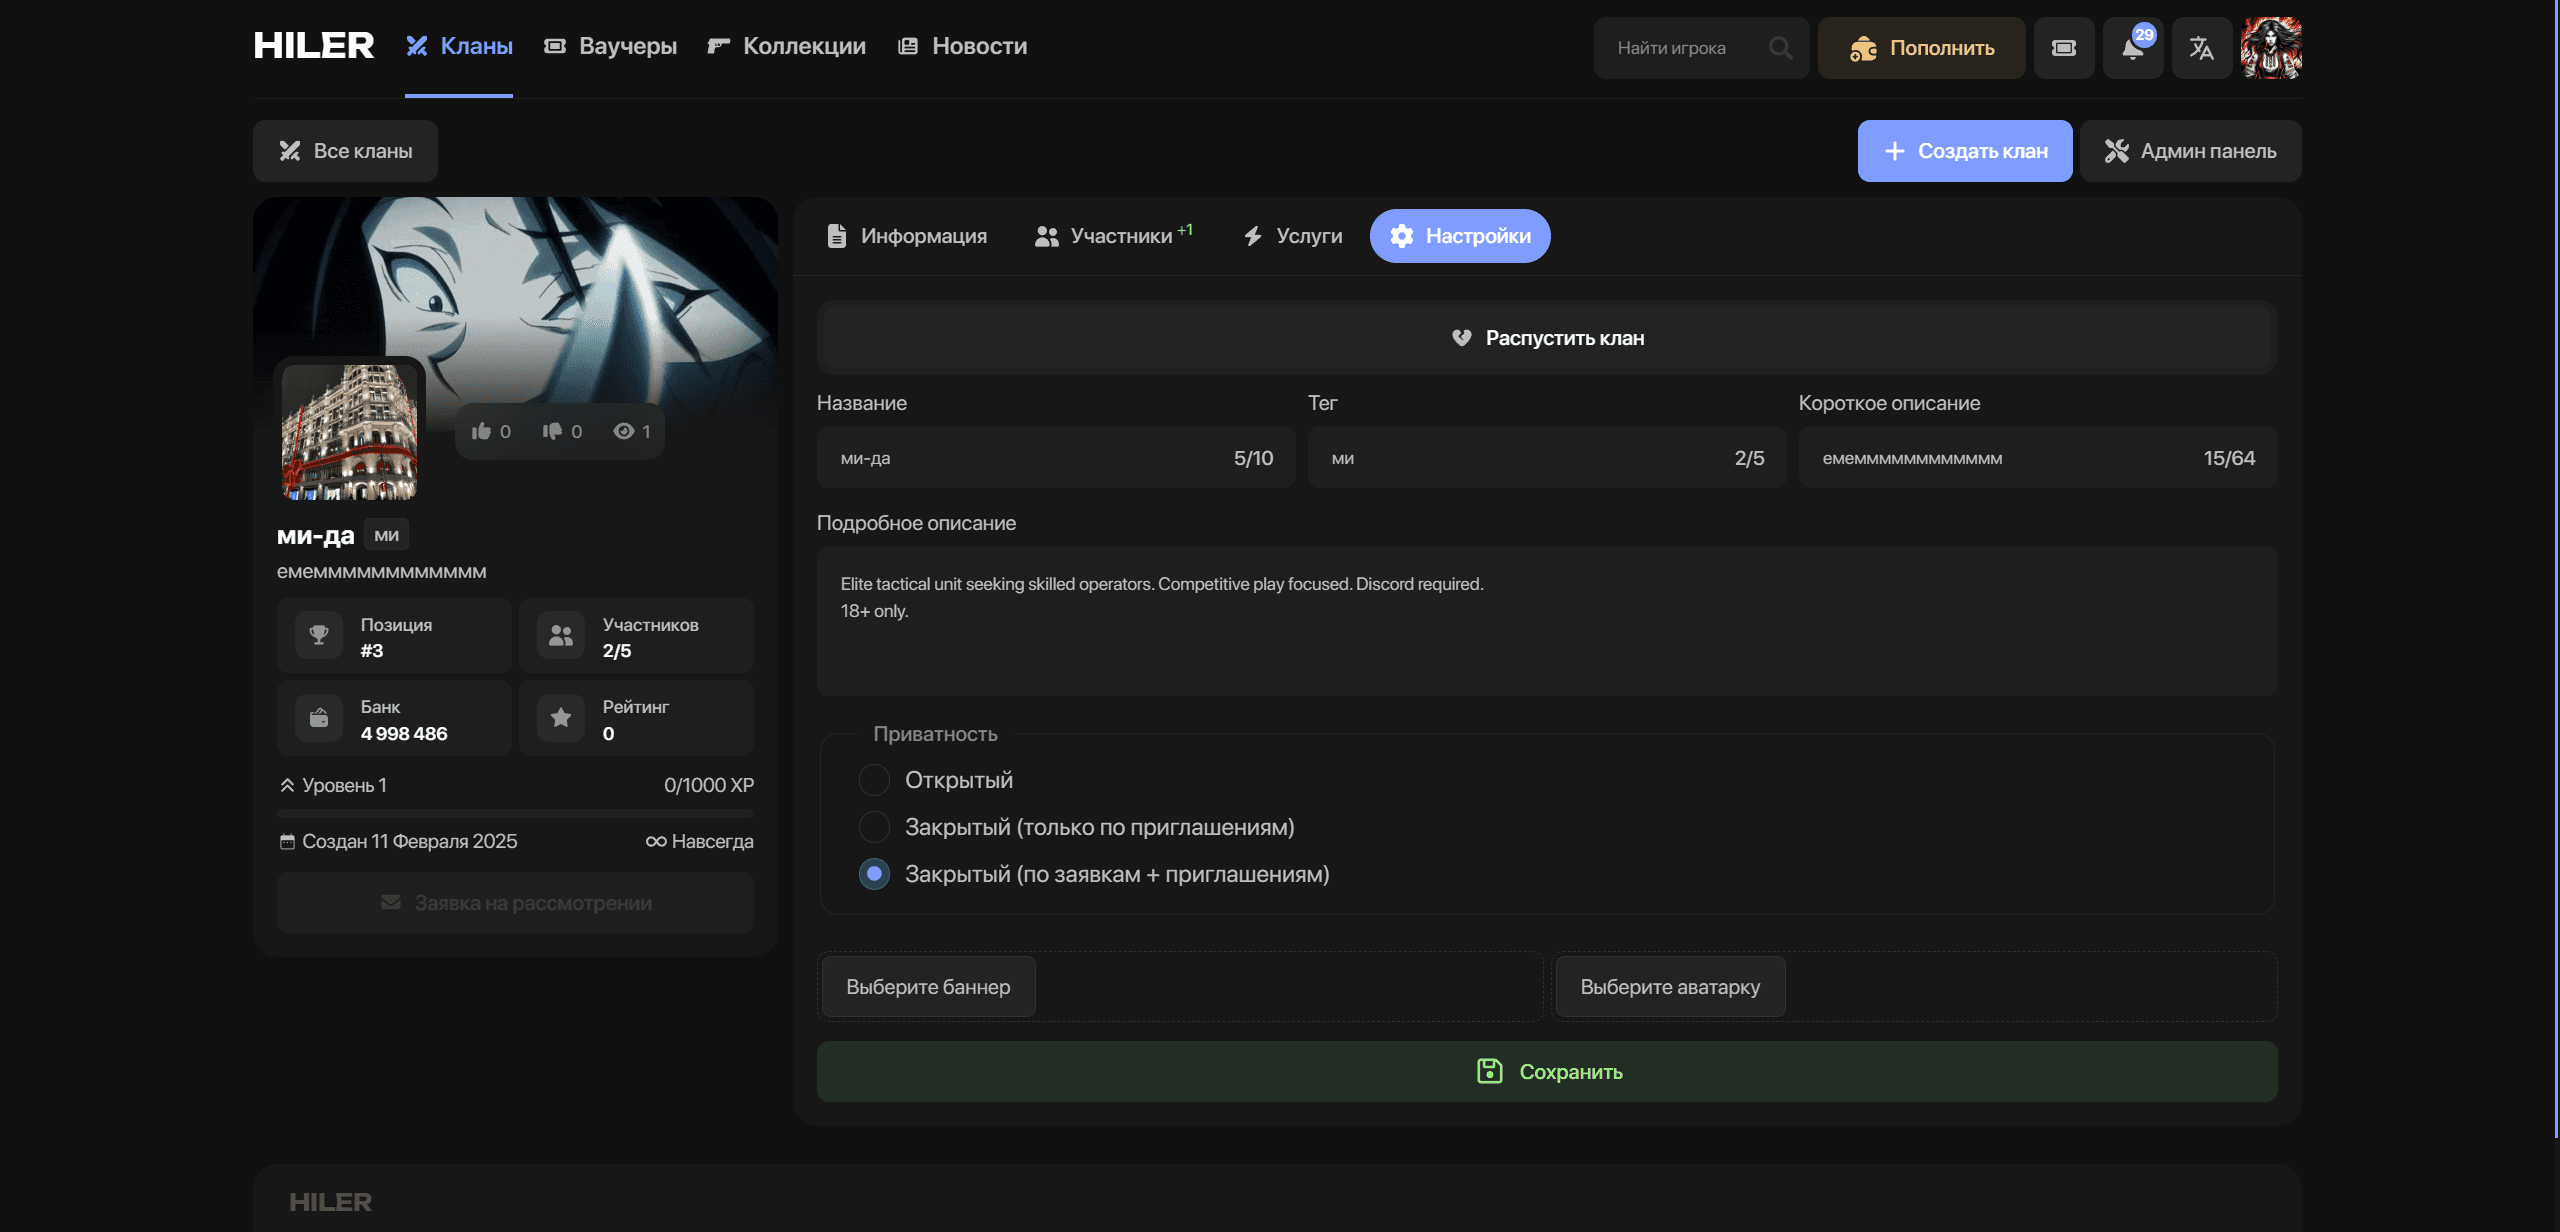Click the document icon on Информация

[837, 236]
